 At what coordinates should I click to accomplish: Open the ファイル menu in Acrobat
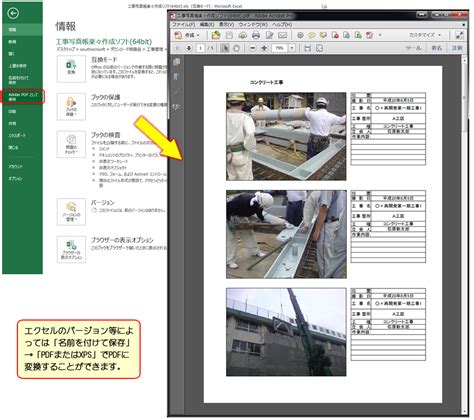183,25
